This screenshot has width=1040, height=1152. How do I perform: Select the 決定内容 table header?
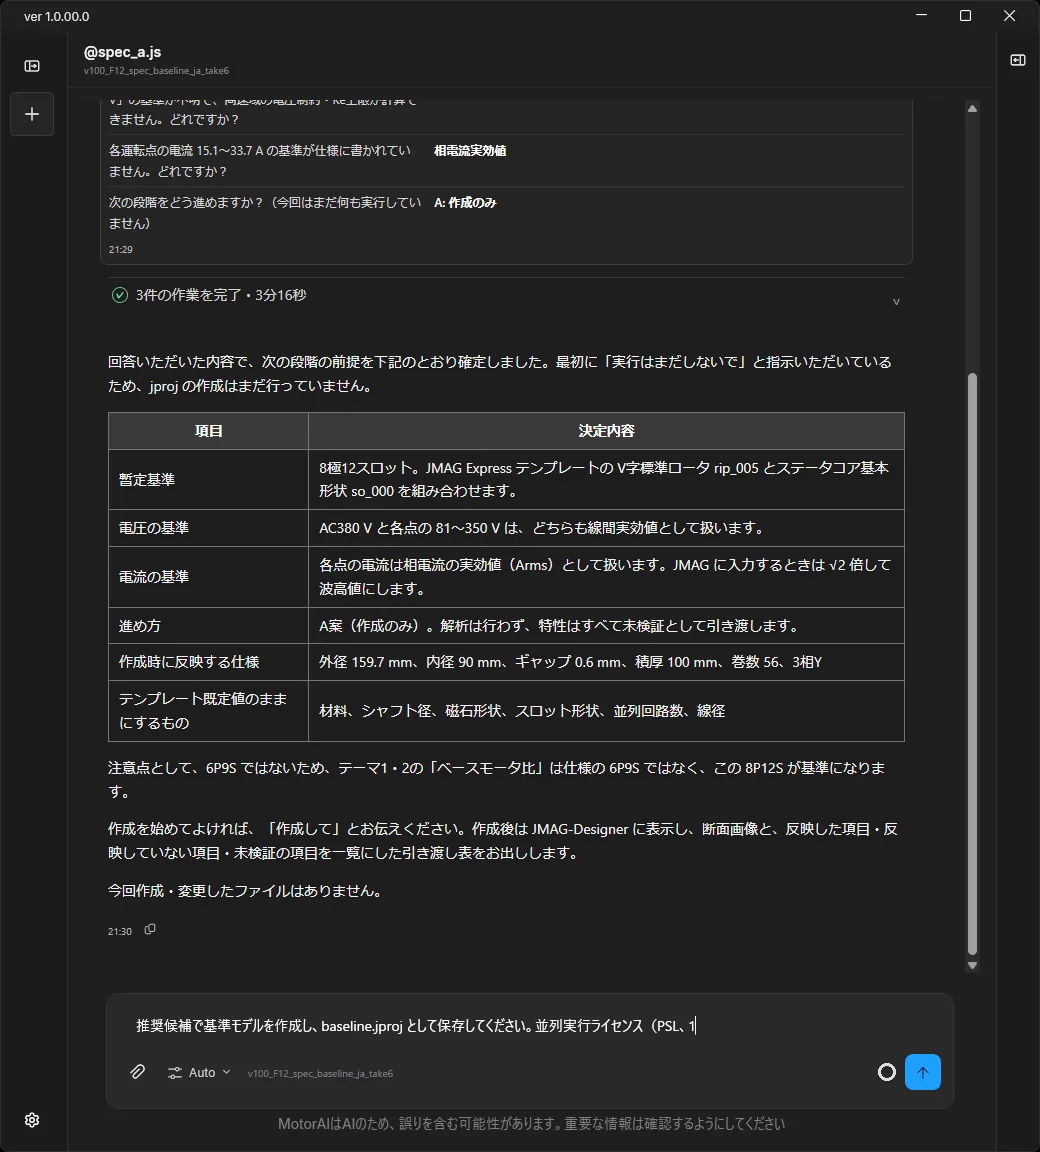[606, 431]
